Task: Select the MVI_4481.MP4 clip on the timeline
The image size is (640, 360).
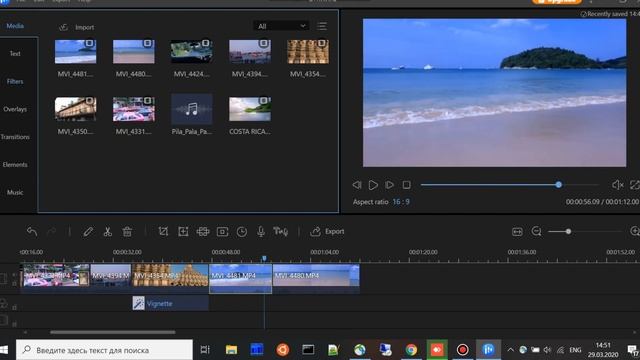Action: (x=240, y=279)
